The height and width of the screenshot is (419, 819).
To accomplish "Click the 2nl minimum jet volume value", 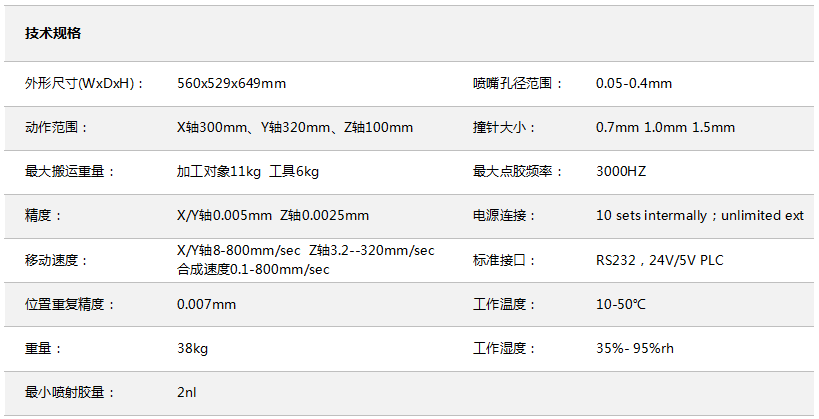I will pos(186,392).
